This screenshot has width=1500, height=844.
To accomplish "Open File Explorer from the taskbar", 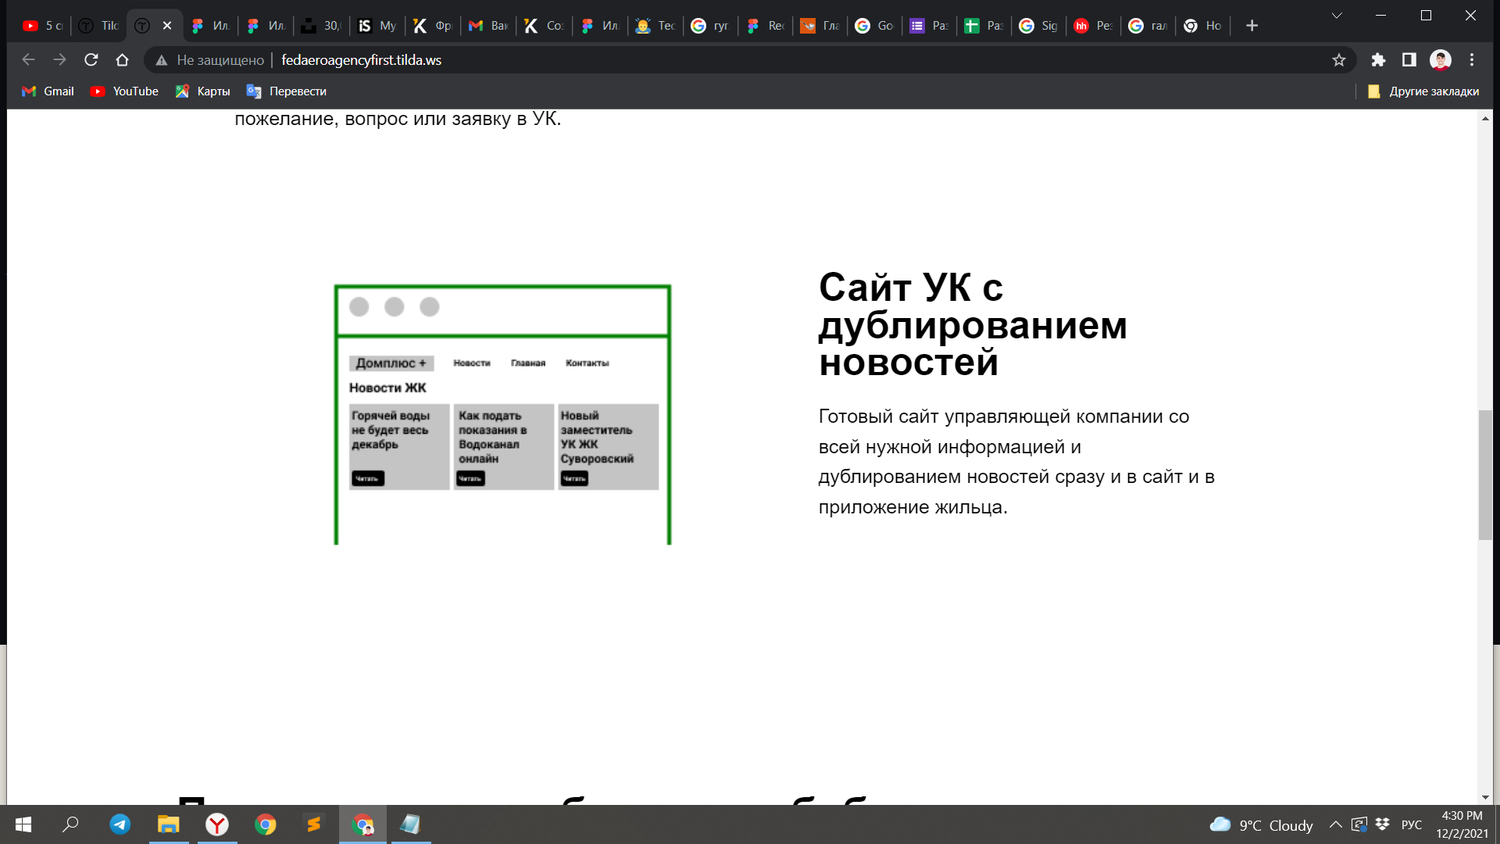I will point(168,824).
